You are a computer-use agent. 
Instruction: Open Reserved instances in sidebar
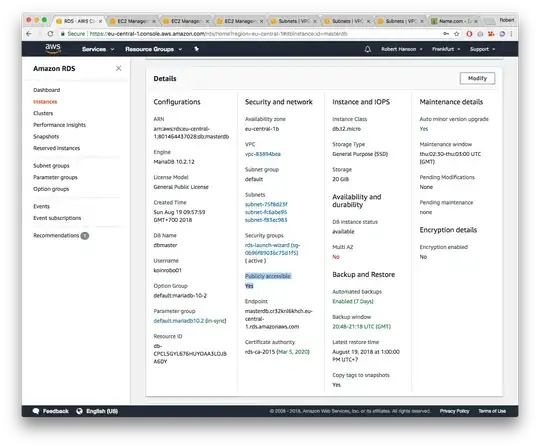(x=56, y=148)
